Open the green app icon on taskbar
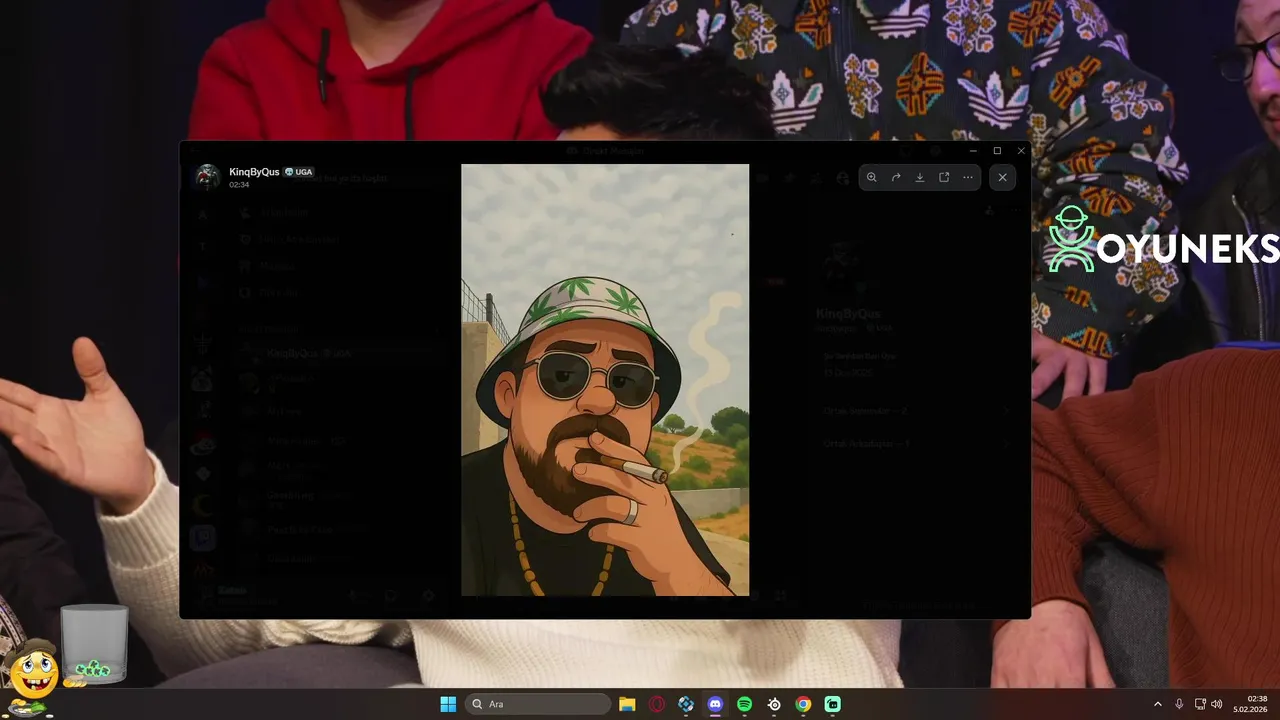The image size is (1280, 720). click(x=833, y=704)
